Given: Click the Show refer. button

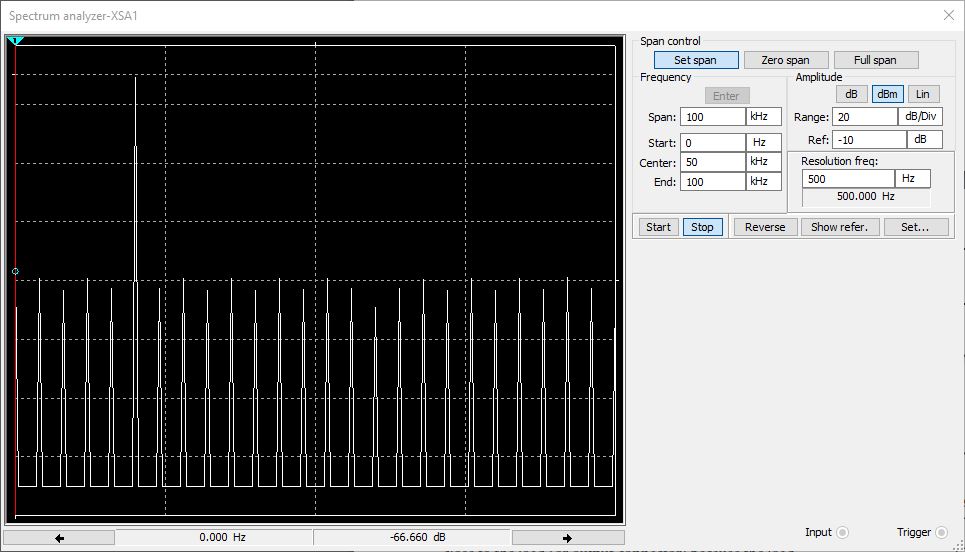Looking at the screenshot, I should (839, 227).
